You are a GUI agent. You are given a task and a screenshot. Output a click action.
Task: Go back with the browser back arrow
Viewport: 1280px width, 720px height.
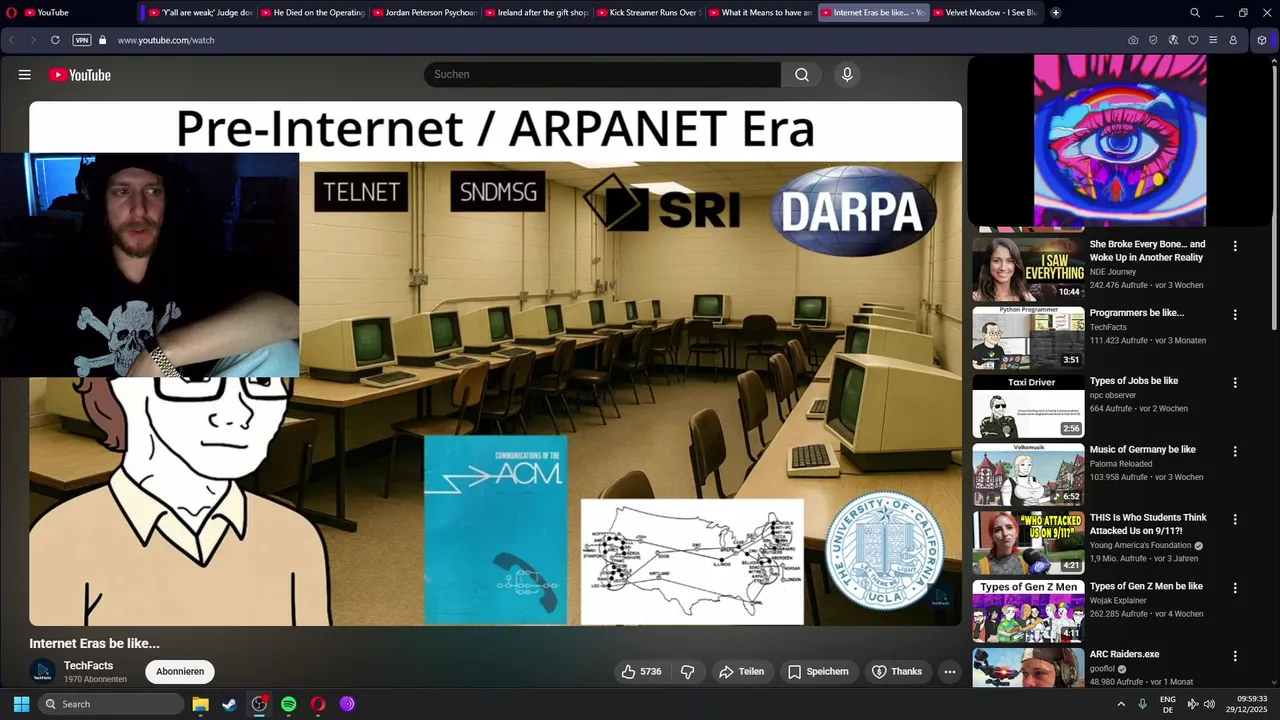click(x=12, y=40)
